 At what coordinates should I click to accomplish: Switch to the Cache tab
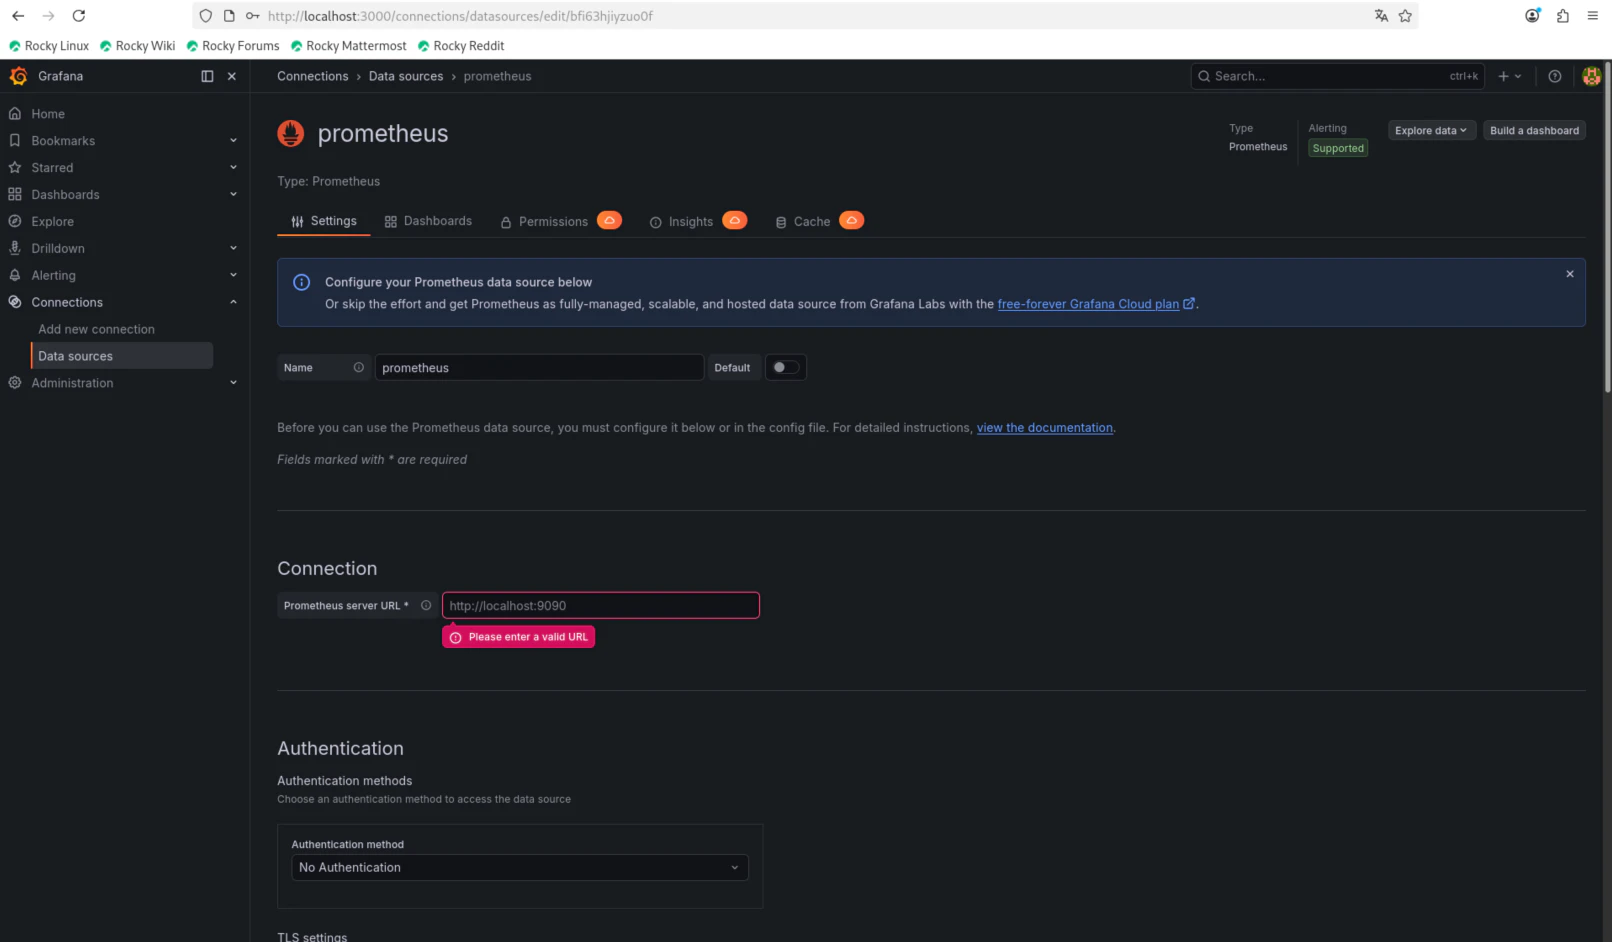(x=803, y=222)
